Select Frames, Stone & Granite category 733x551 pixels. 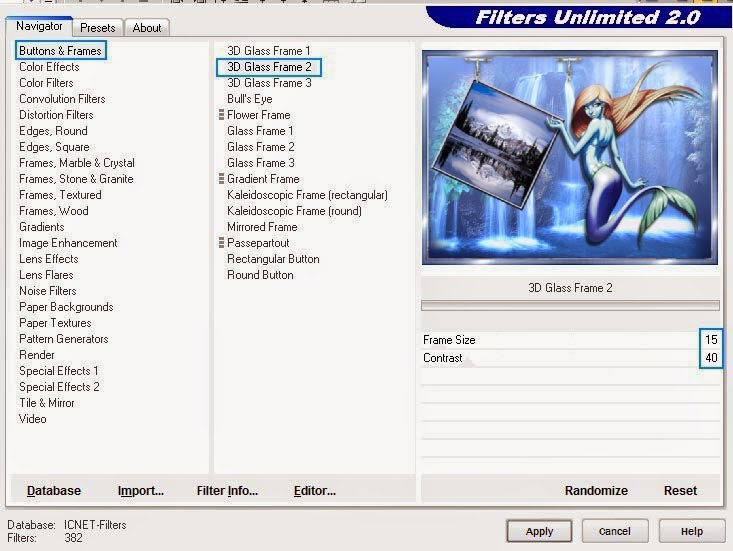pos(76,179)
